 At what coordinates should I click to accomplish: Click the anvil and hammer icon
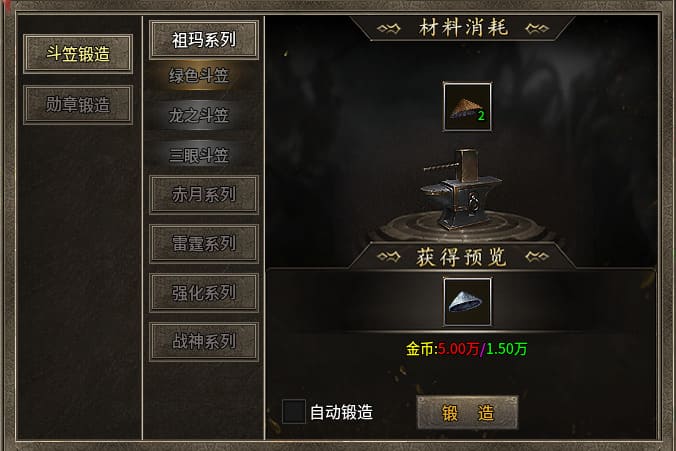461,190
